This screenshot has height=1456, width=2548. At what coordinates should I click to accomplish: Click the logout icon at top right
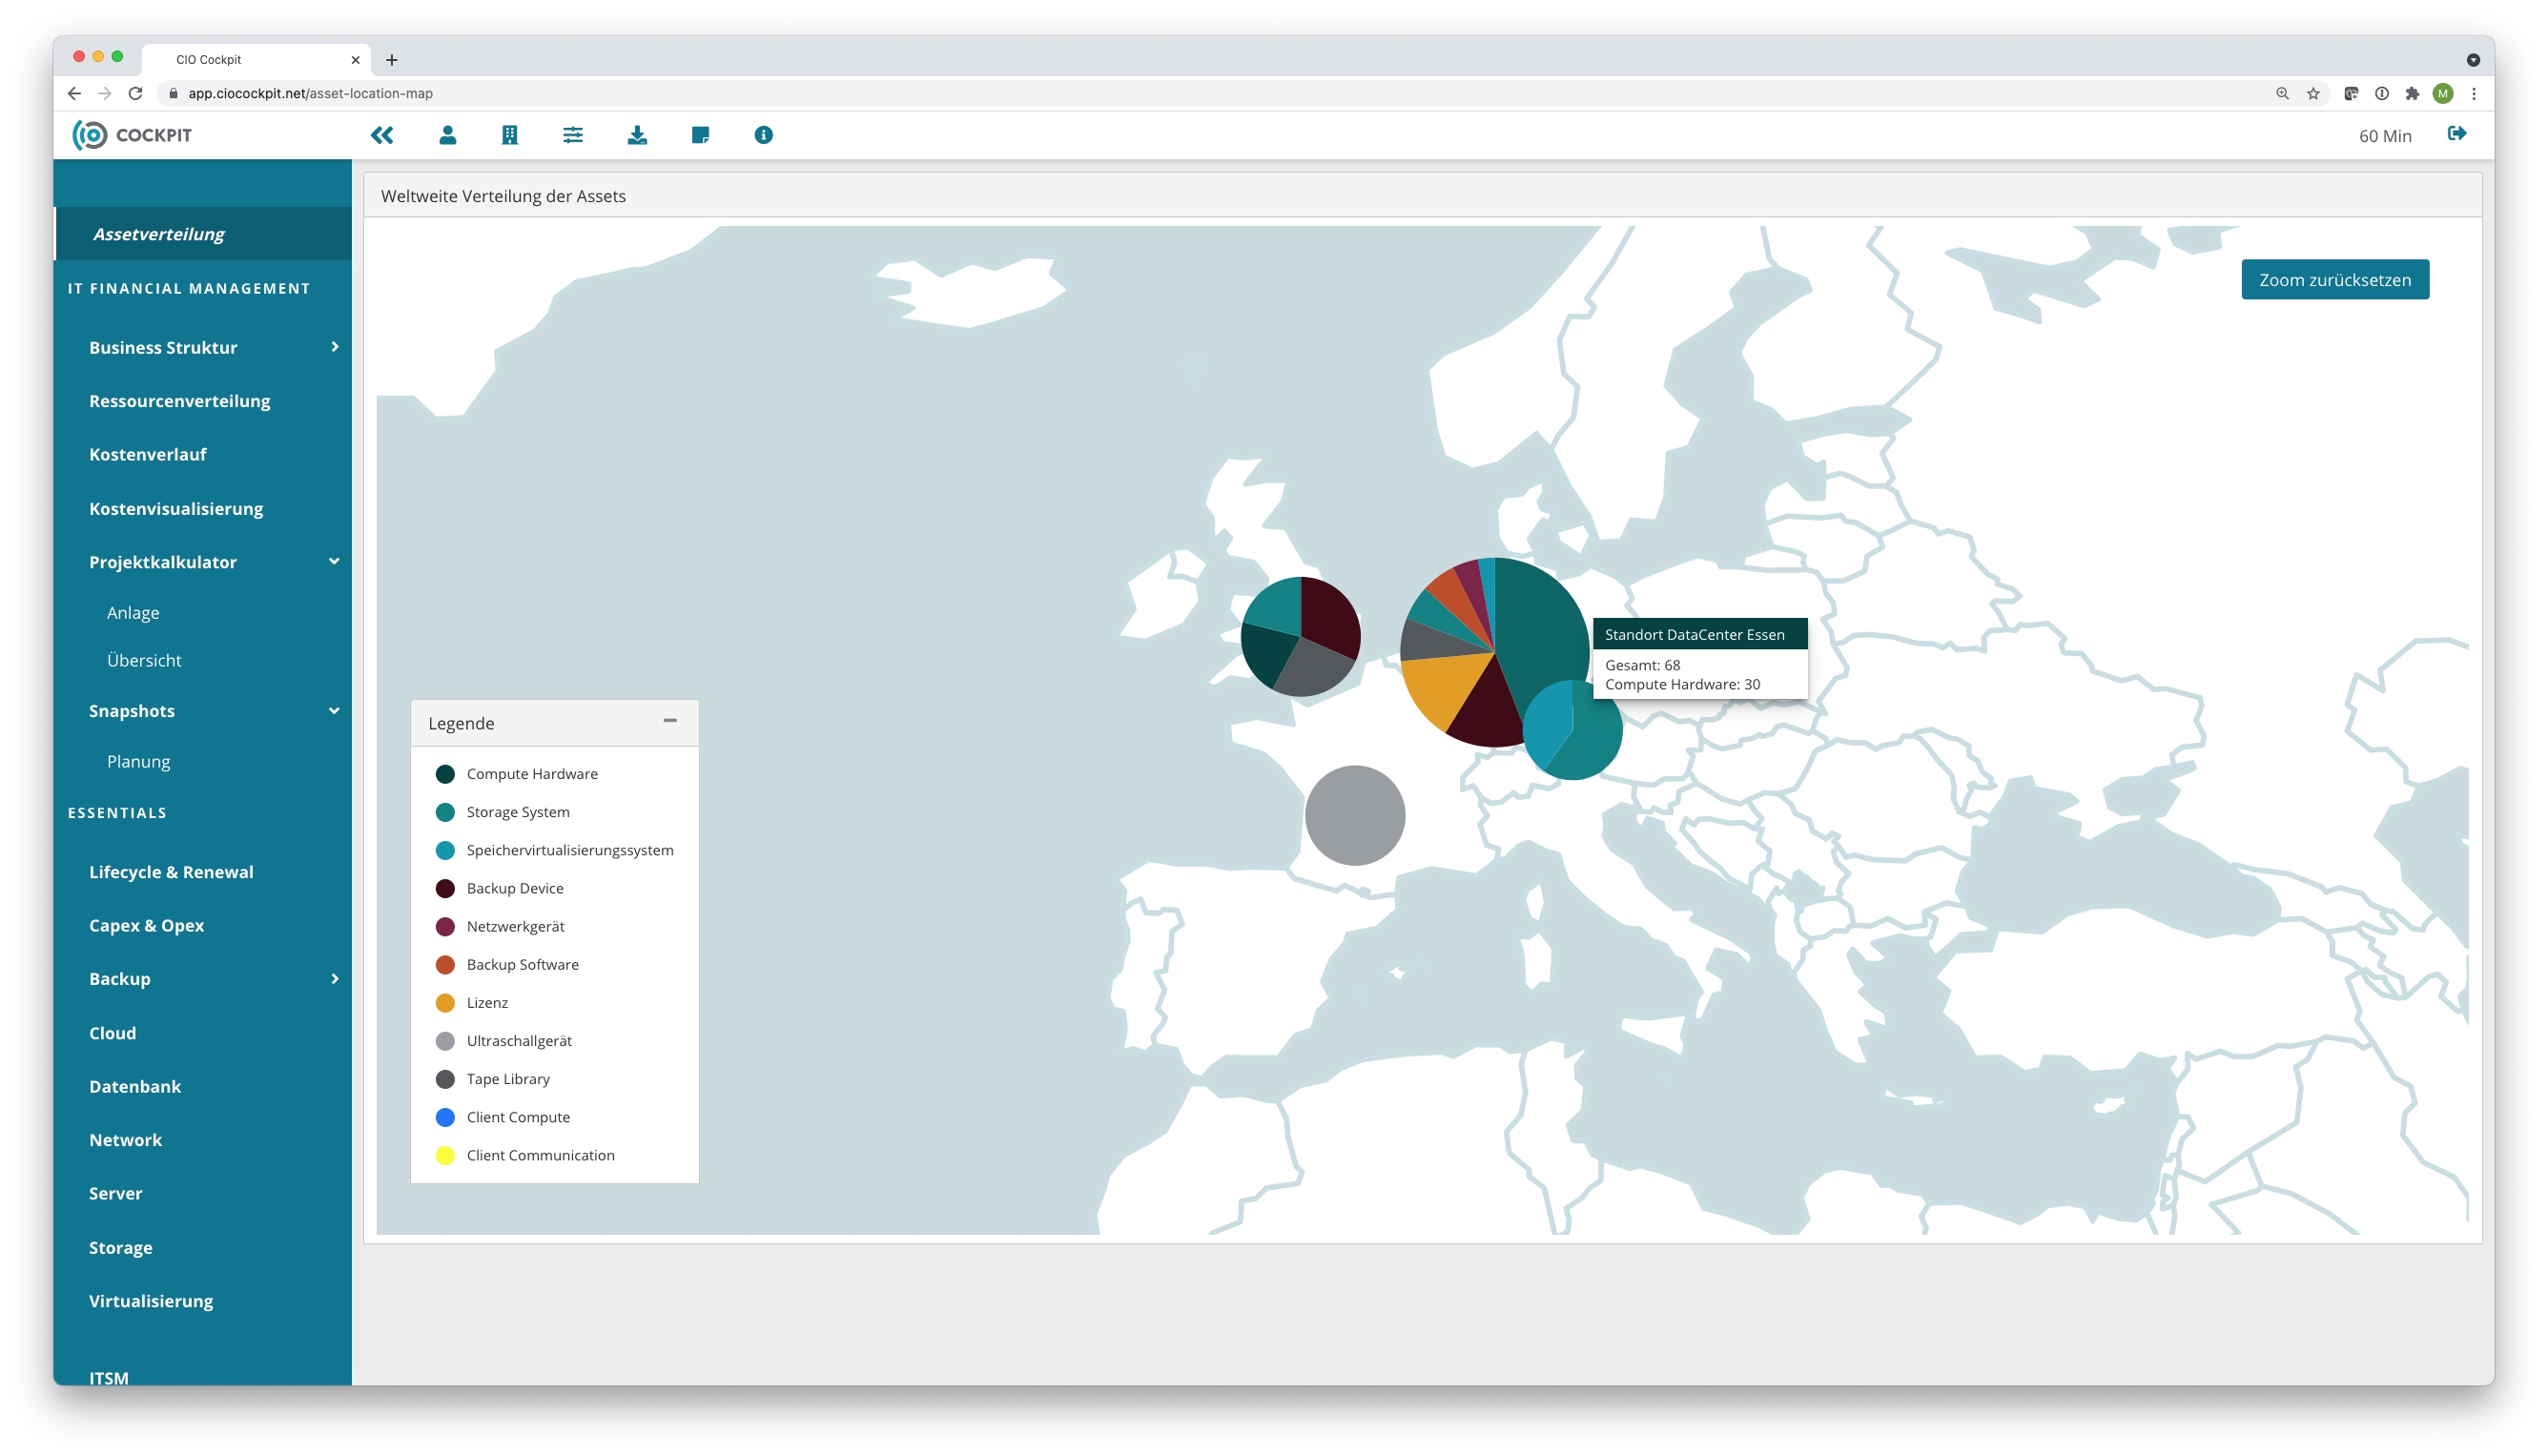pyautogui.click(x=2456, y=134)
